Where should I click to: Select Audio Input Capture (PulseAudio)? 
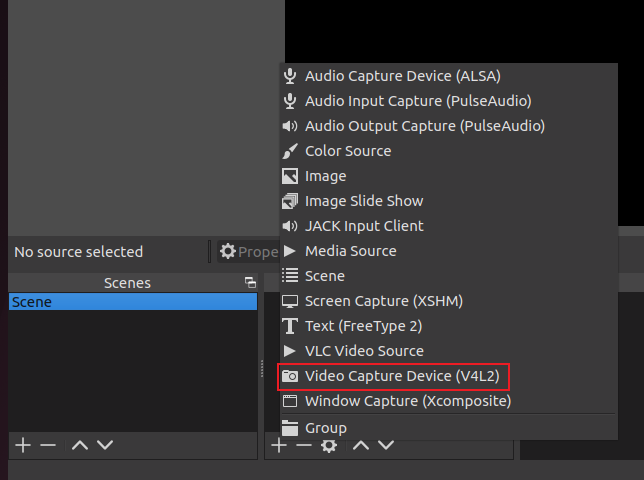(x=418, y=101)
